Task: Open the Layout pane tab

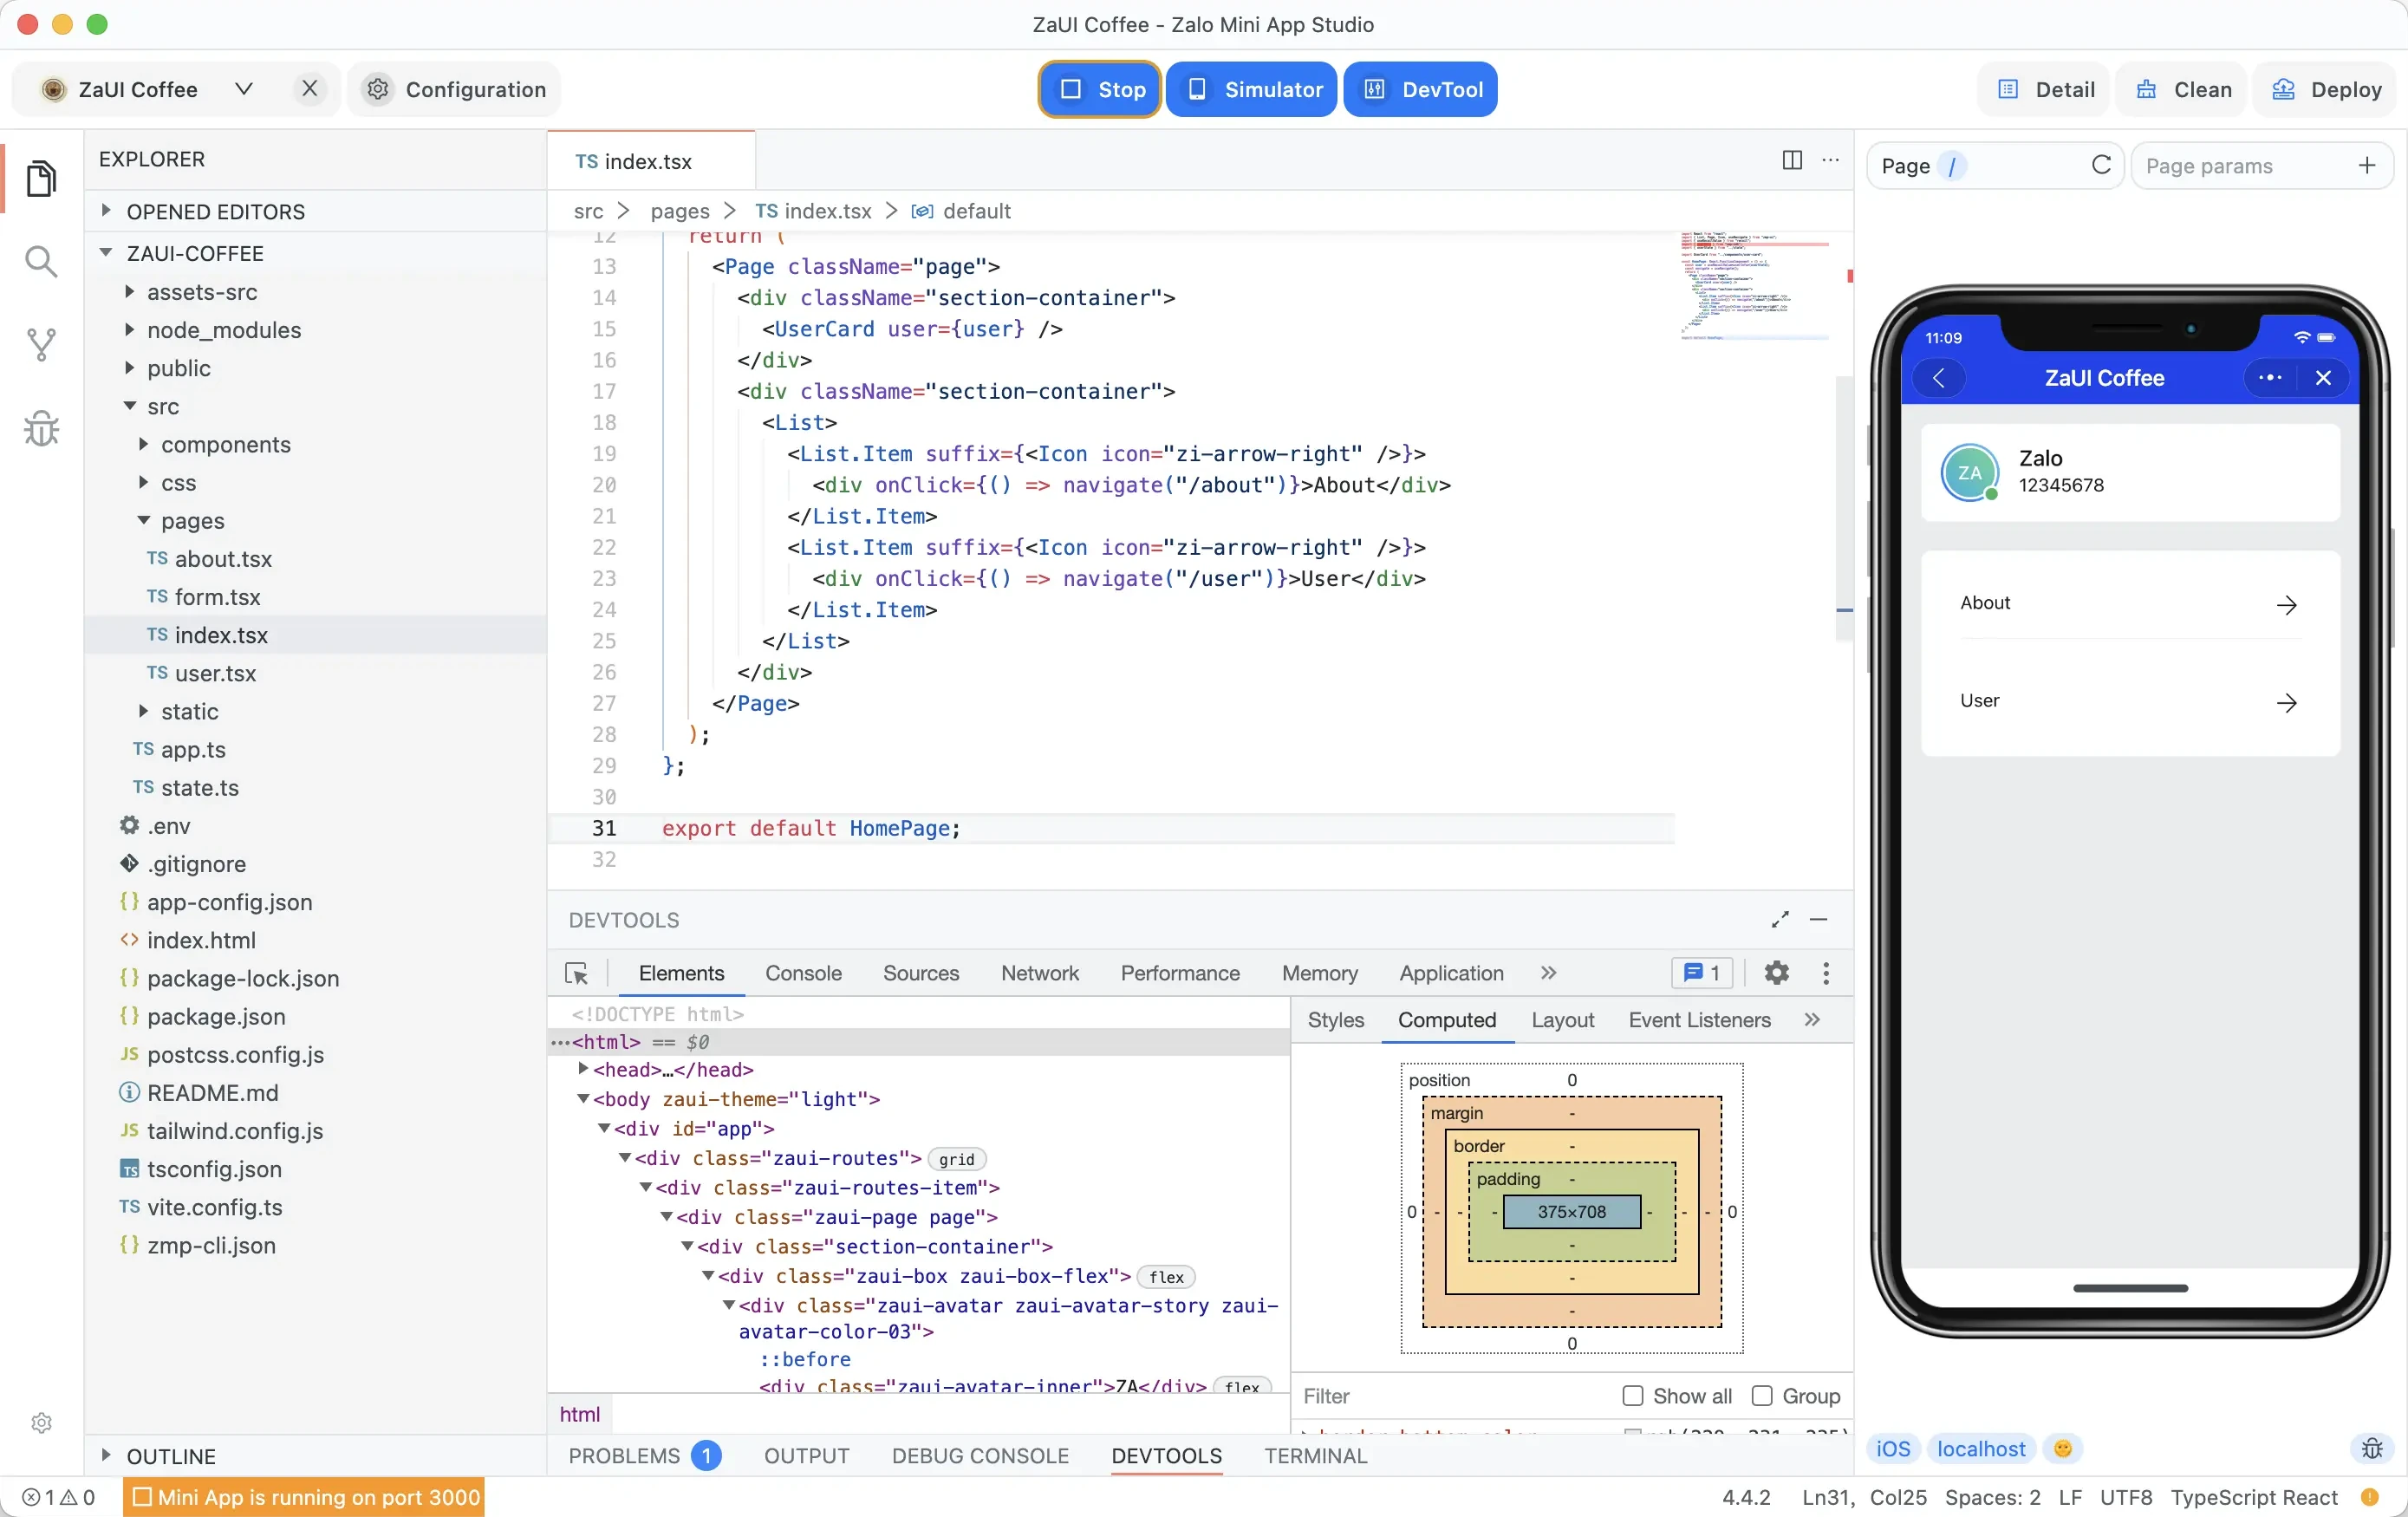Action: (1562, 1019)
